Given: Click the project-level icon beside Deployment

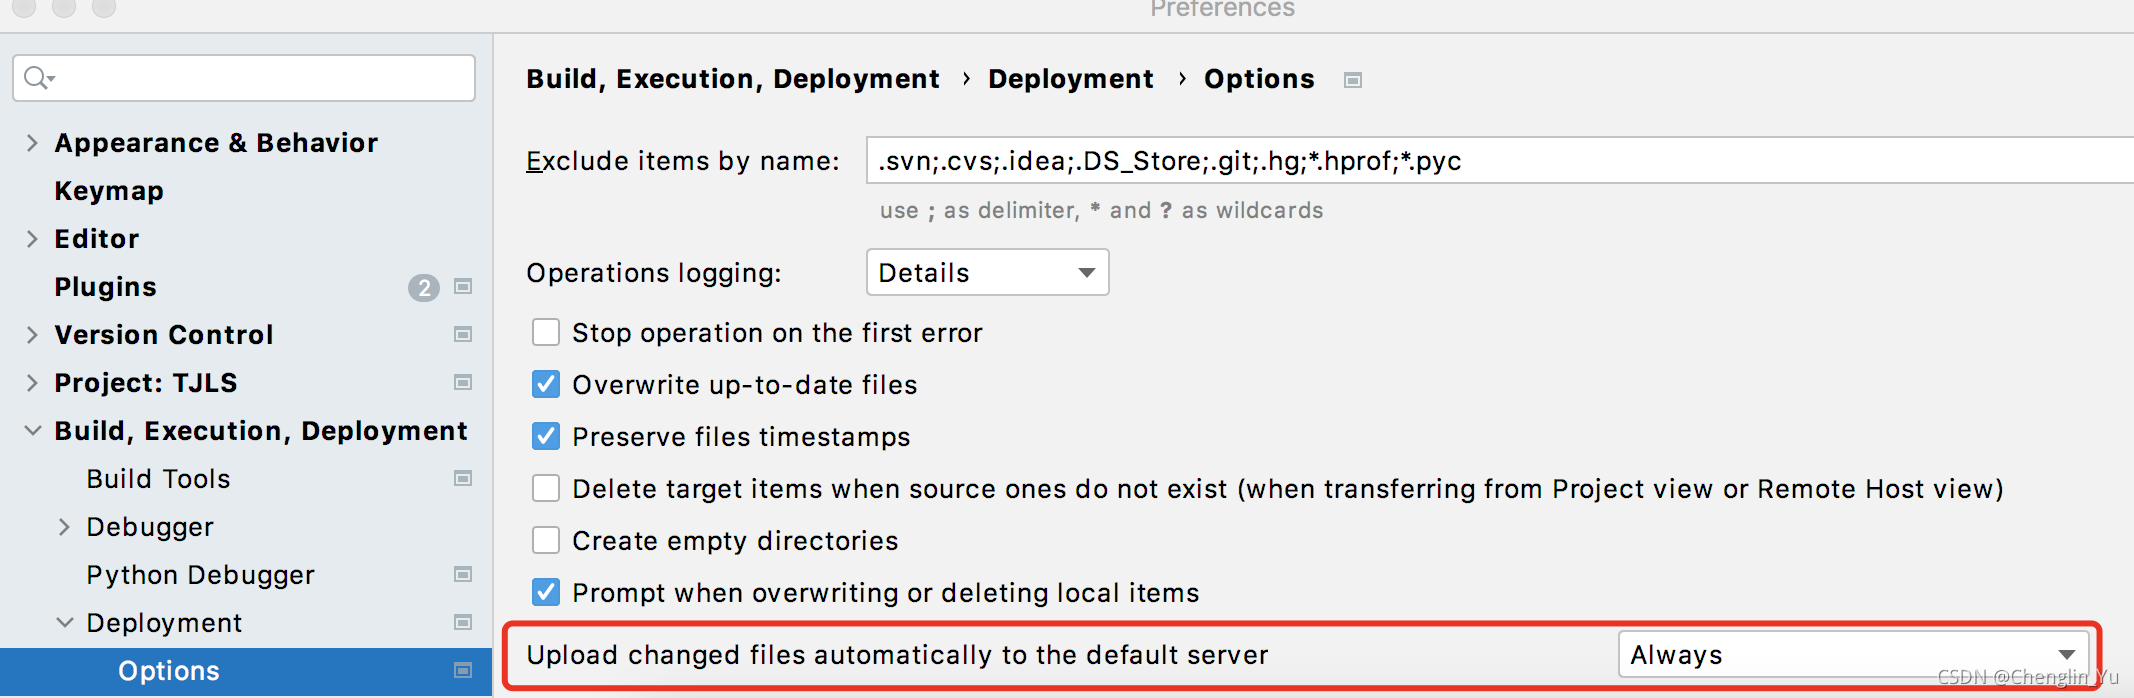Looking at the screenshot, I should 463,622.
